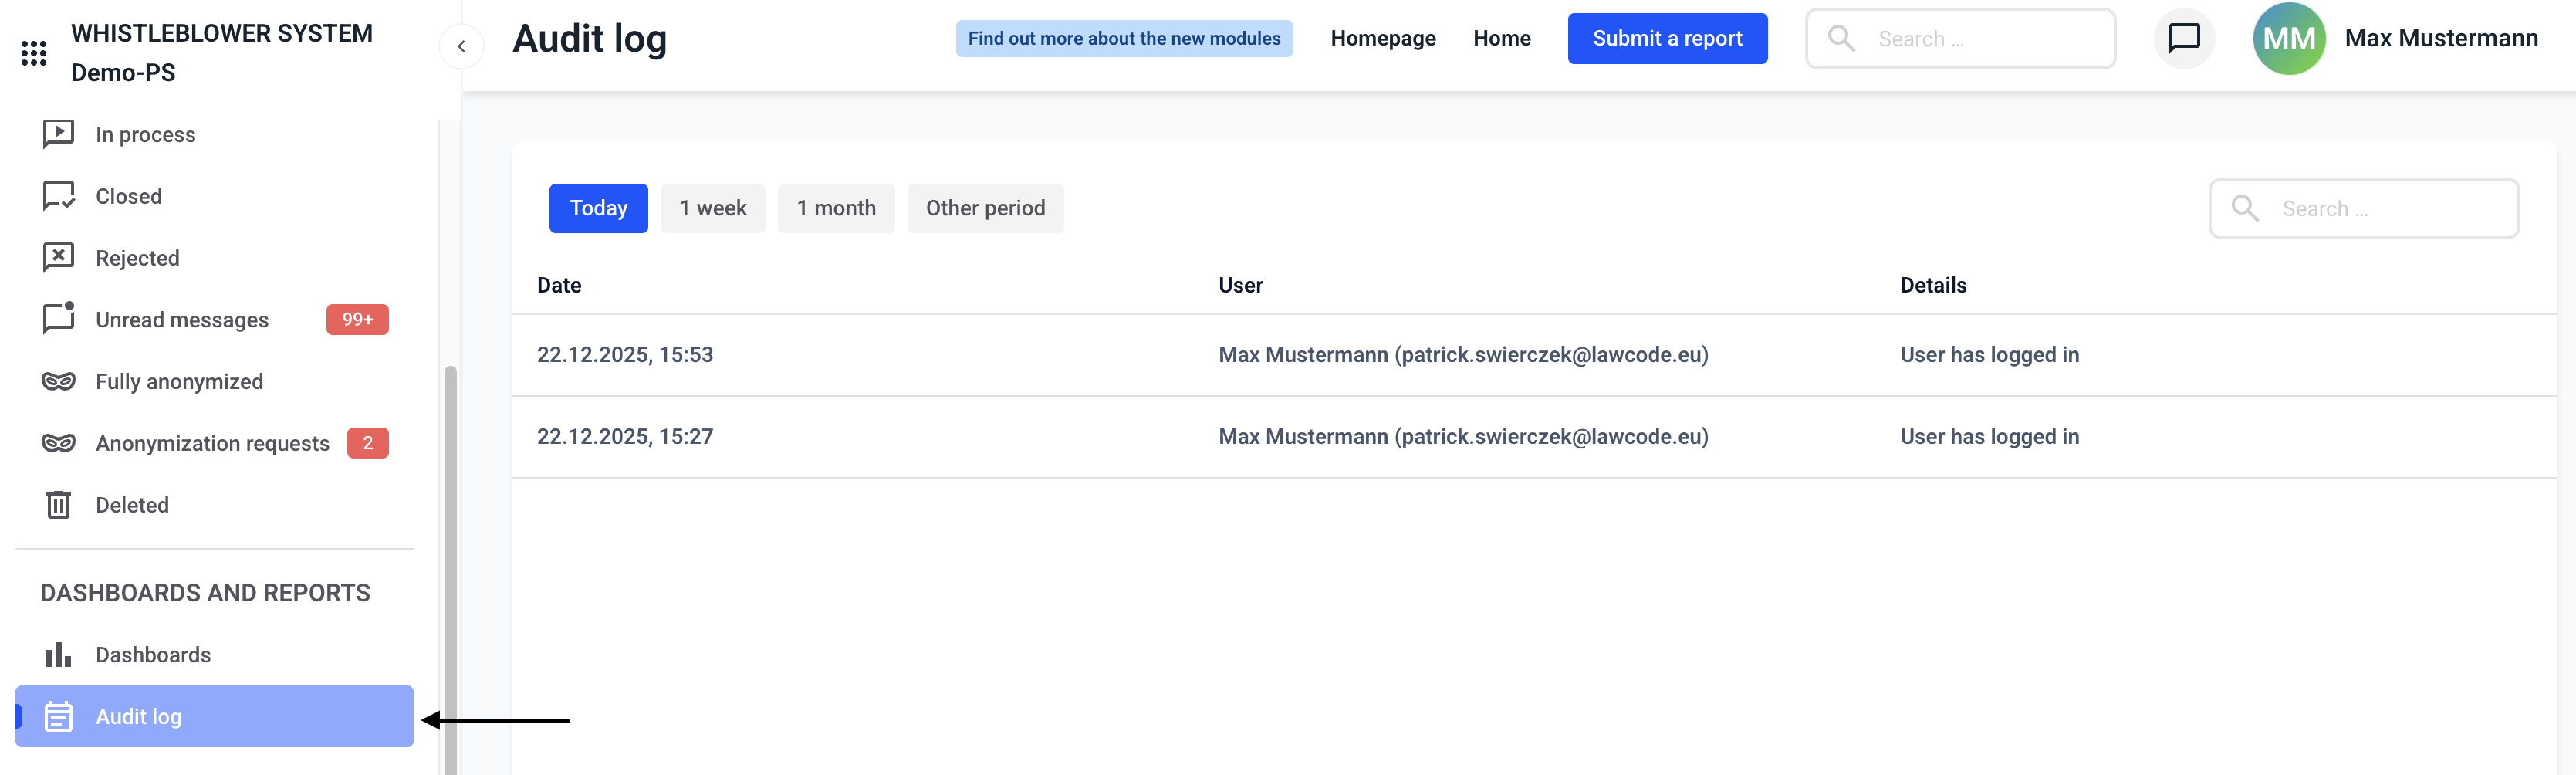The height and width of the screenshot is (775, 2576).
Task: Open the Closed reports icon
Action: 58,196
